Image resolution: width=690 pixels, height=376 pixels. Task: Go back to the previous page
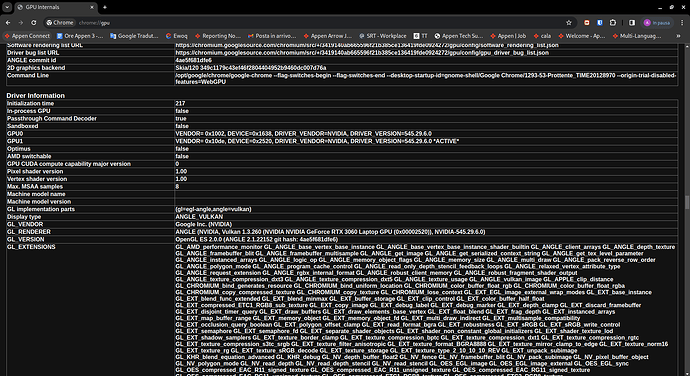click(x=8, y=22)
